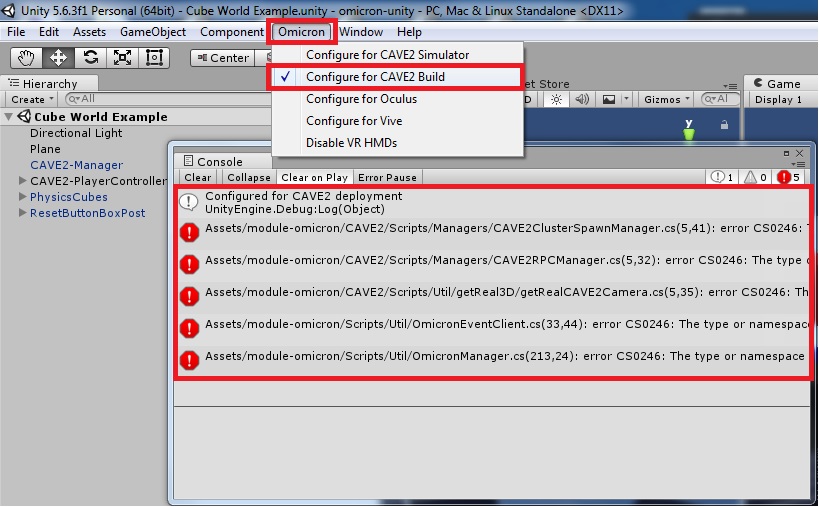Viewport: 819px width, 507px height.
Task: Select the Rect transform tool
Action: pos(154,57)
